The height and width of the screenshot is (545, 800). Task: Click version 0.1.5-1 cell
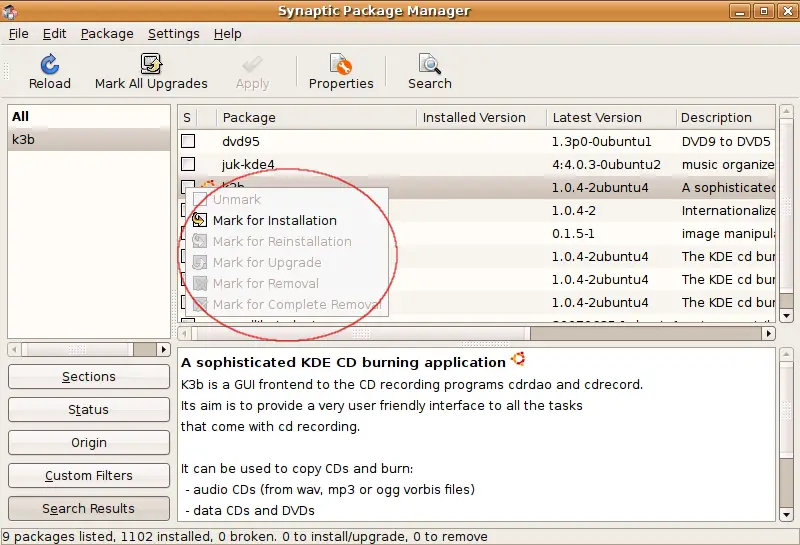[573, 234]
